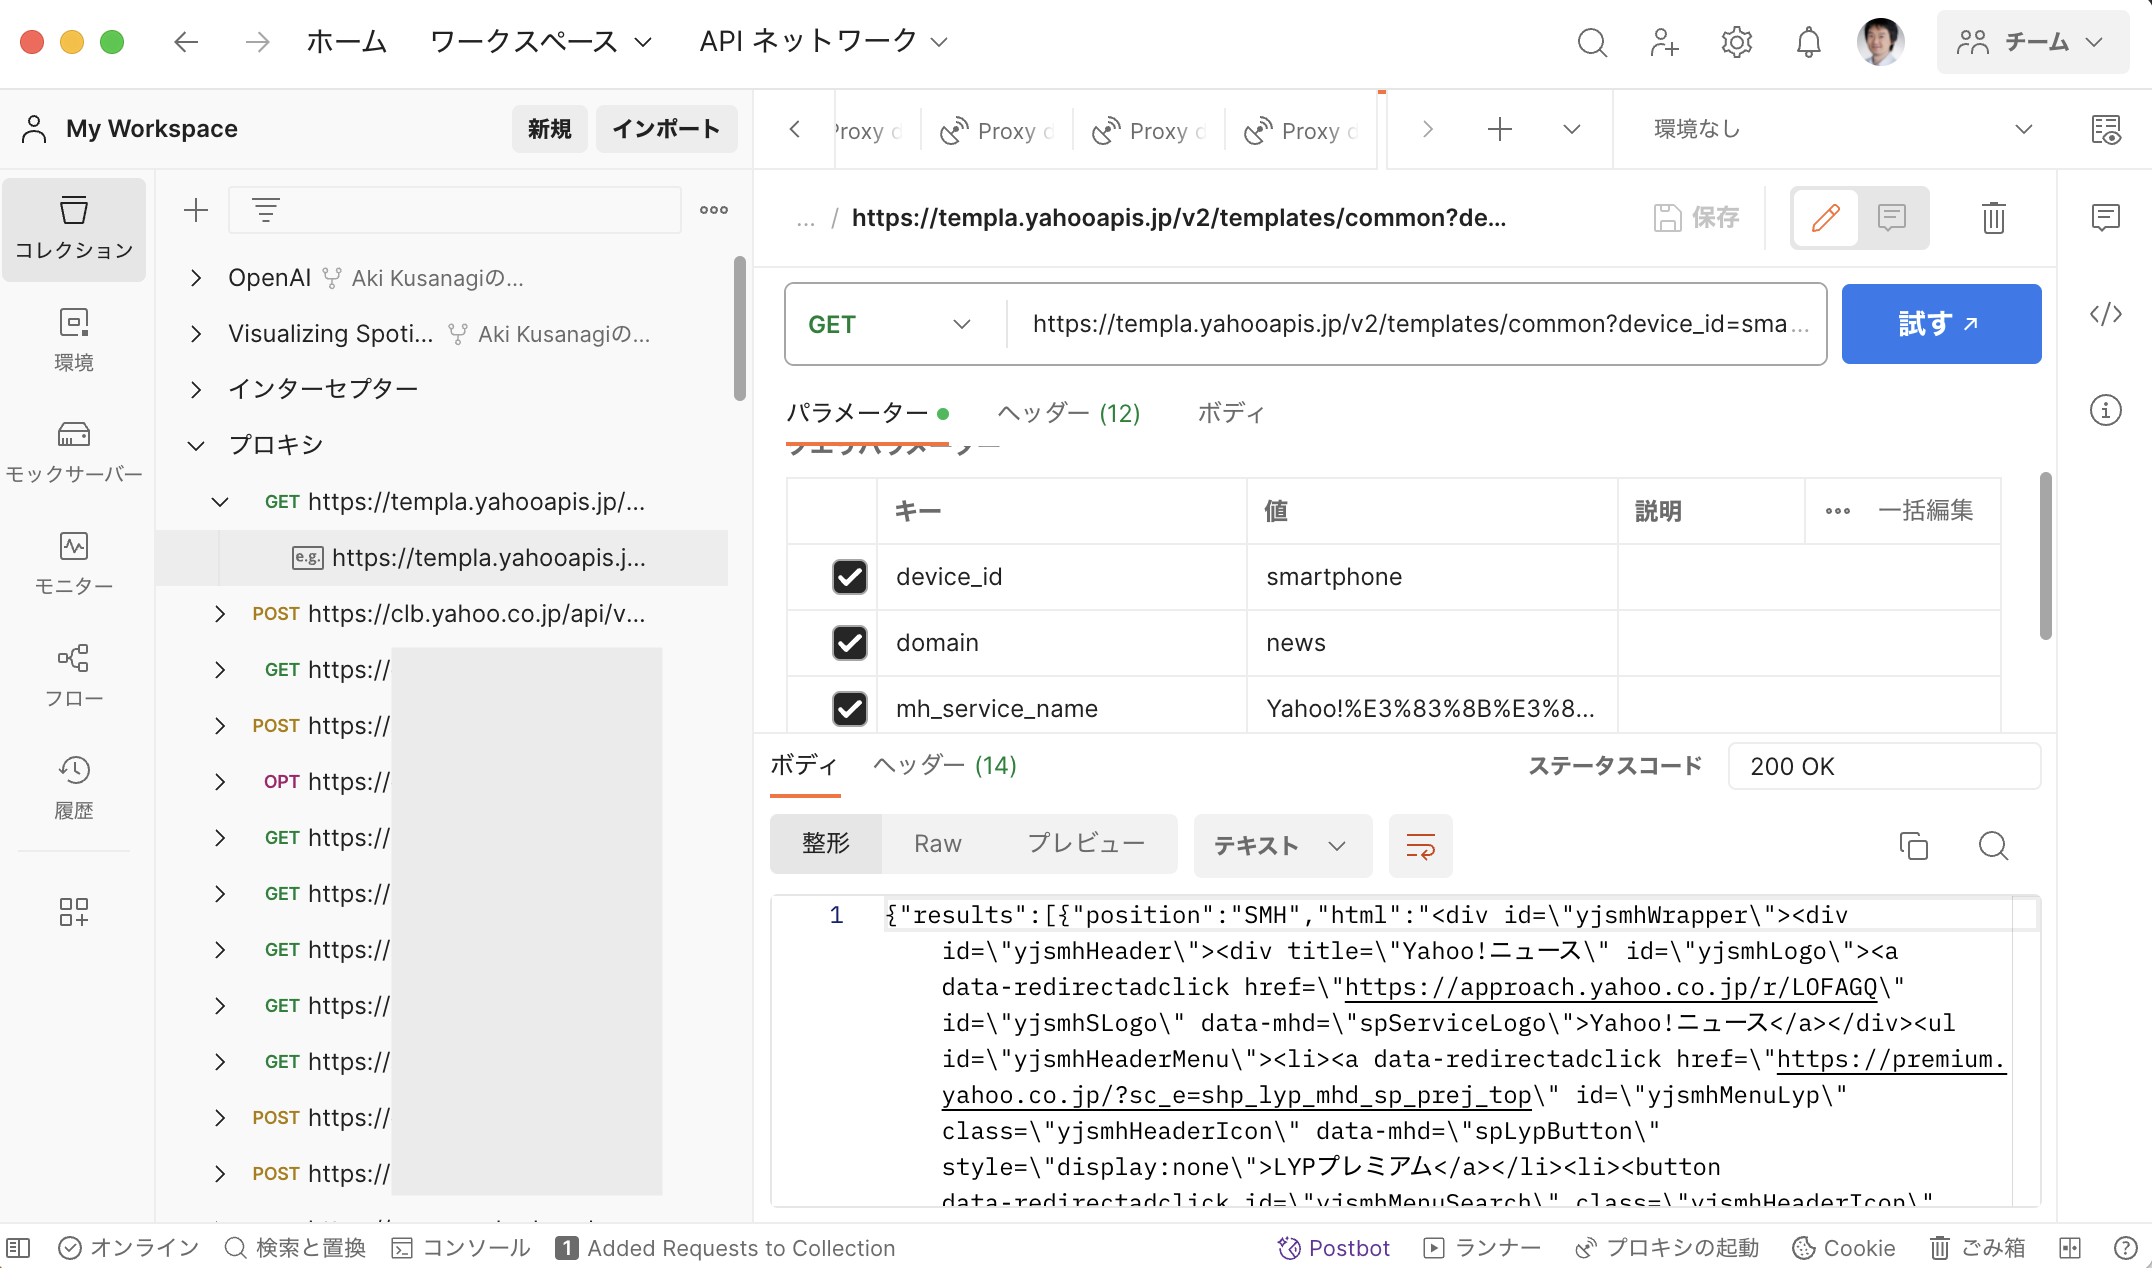Uncheck the domain parameter

pos(849,643)
